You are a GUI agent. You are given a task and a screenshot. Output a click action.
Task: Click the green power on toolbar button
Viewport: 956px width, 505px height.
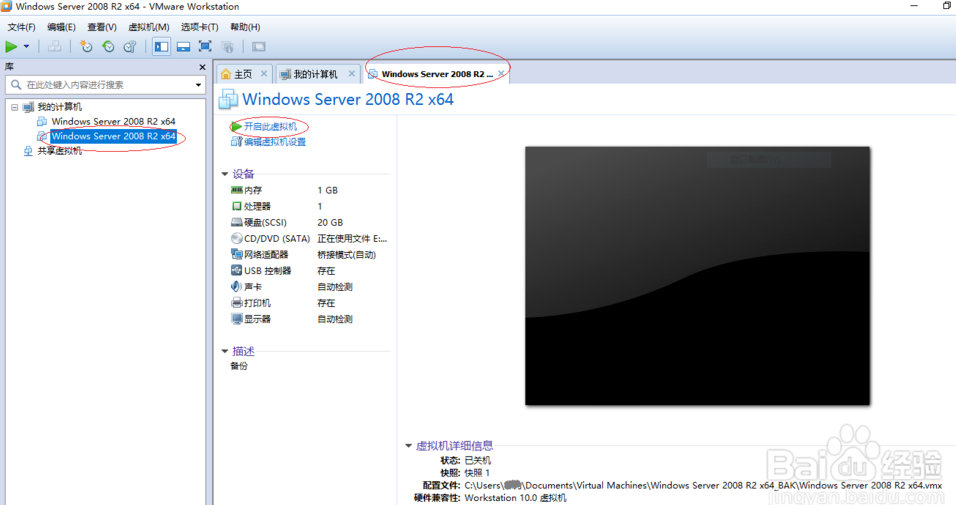pos(11,46)
